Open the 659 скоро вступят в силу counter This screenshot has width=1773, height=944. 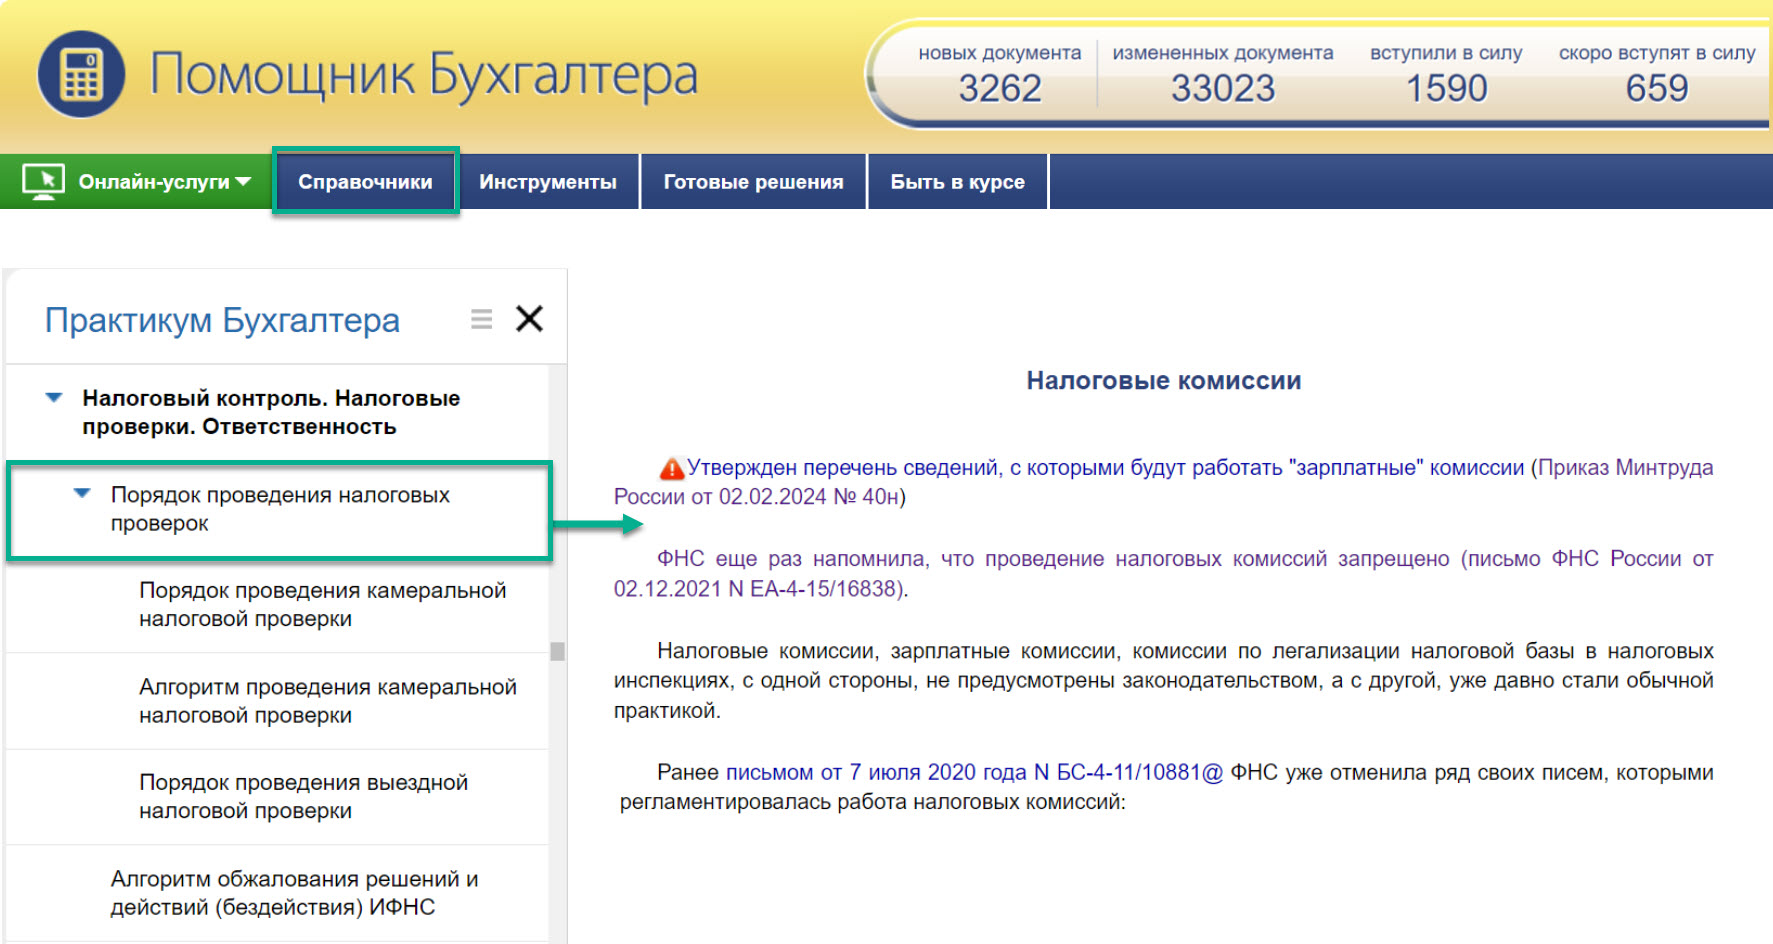[1657, 75]
